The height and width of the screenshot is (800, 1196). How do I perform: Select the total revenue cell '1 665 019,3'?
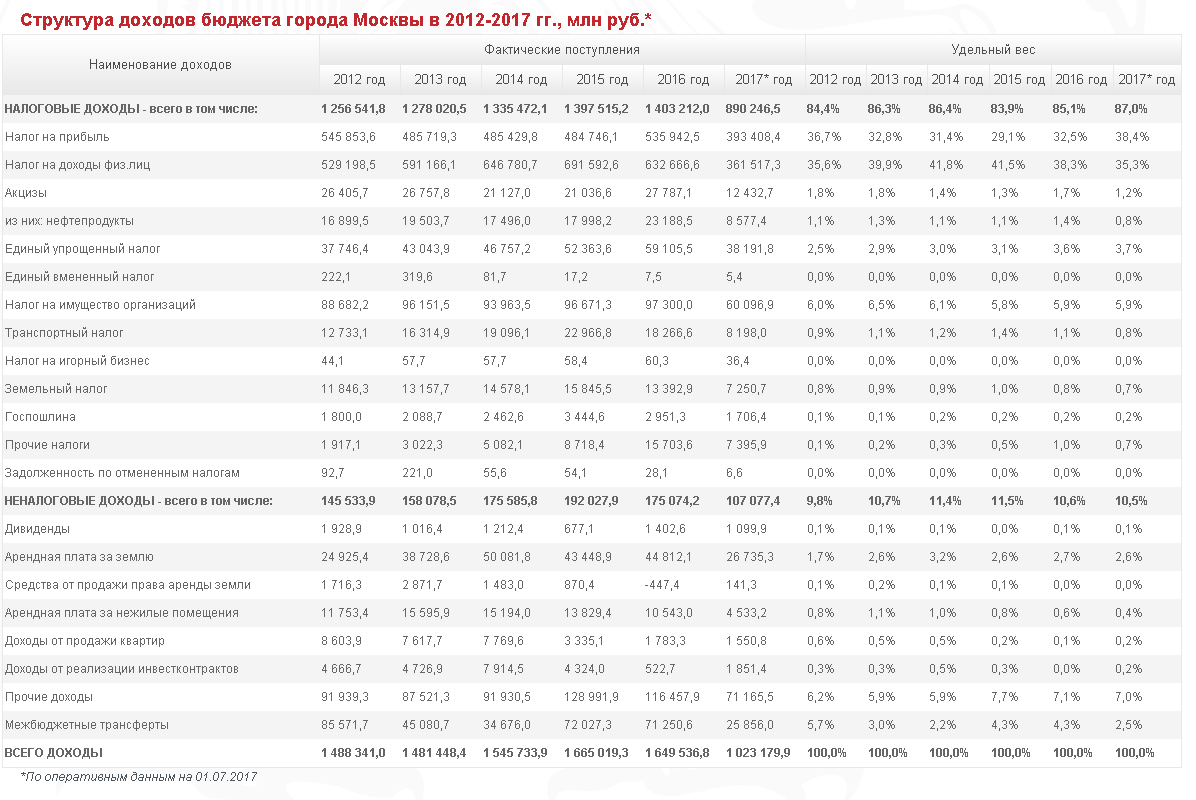point(596,753)
